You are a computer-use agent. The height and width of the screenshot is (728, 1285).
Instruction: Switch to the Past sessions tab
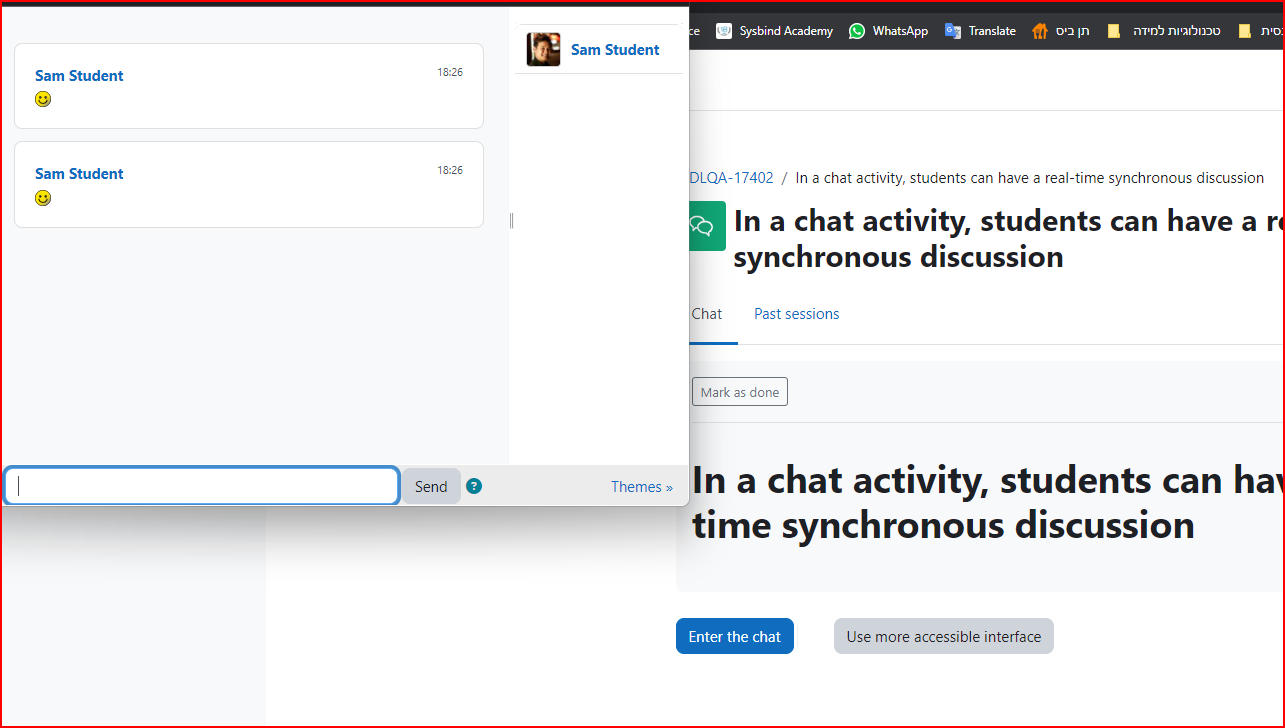[x=796, y=314]
